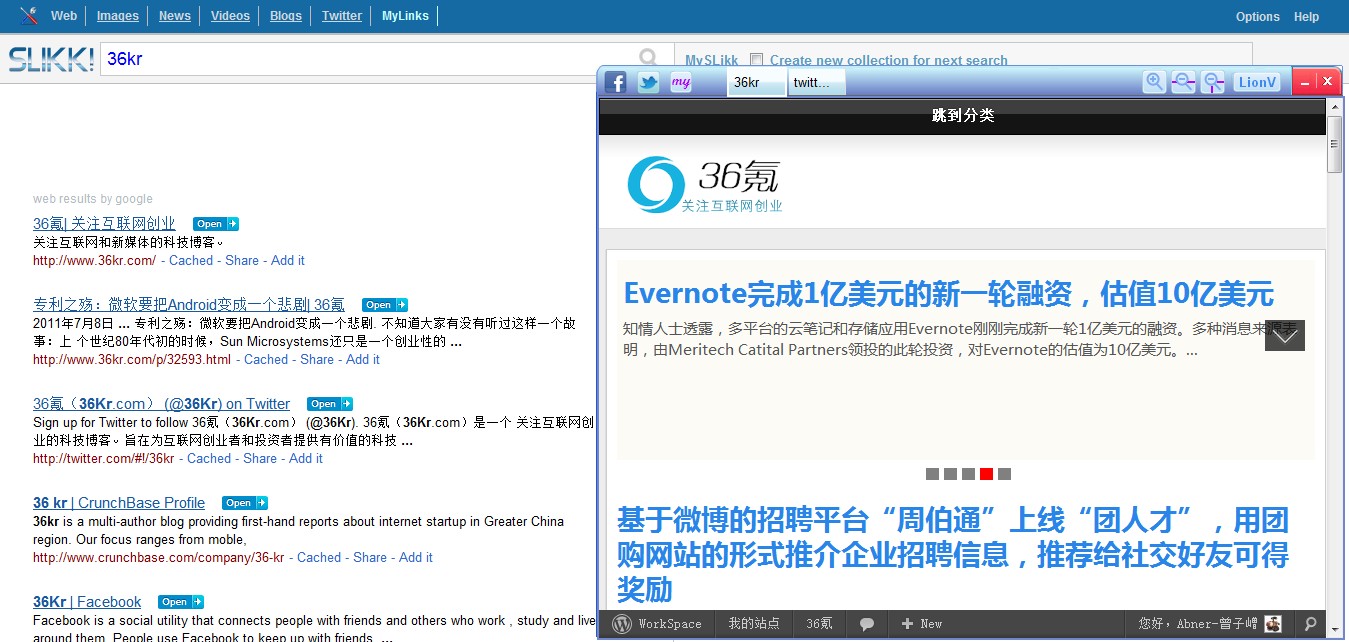Expand the '跳到分类' category jump bar

(962, 116)
